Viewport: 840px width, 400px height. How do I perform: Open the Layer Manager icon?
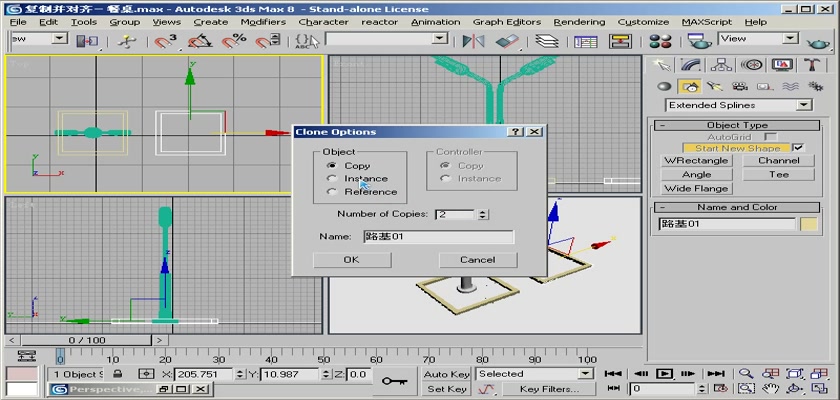546,41
